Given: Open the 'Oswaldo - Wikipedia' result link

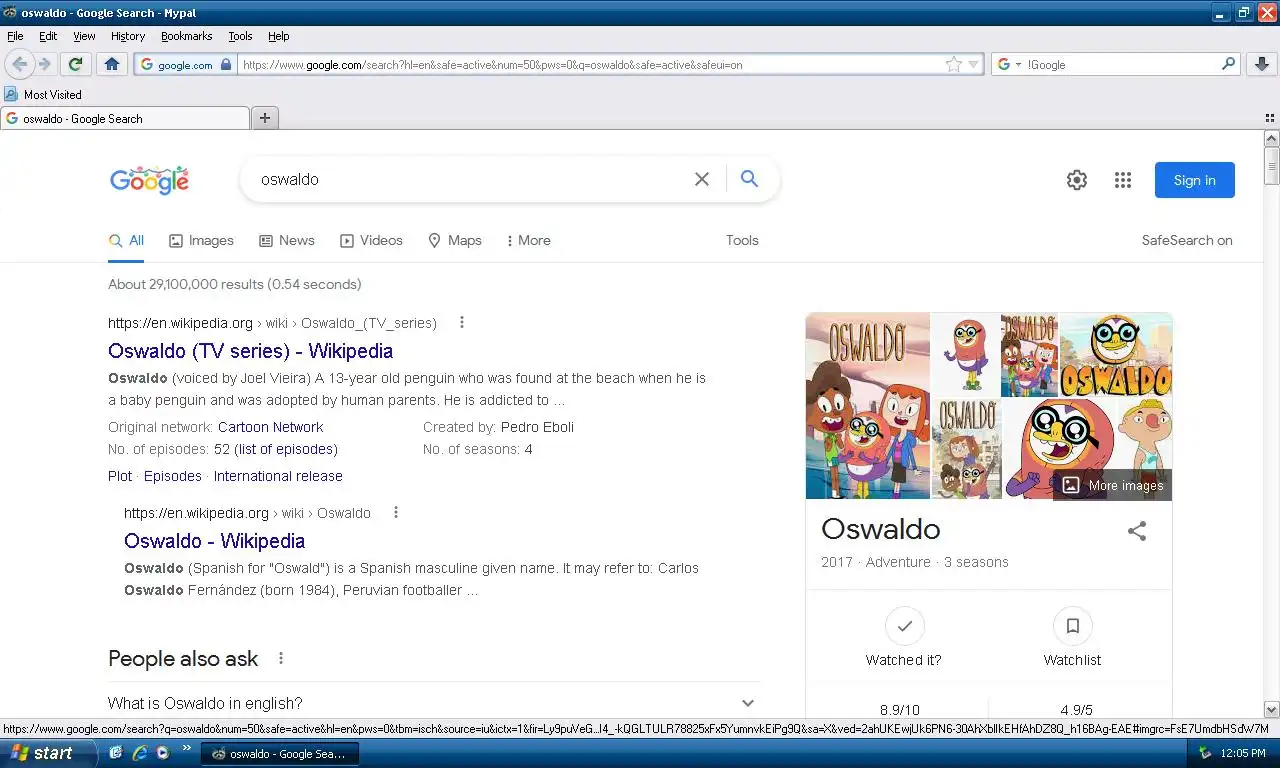Looking at the screenshot, I should coord(214,541).
